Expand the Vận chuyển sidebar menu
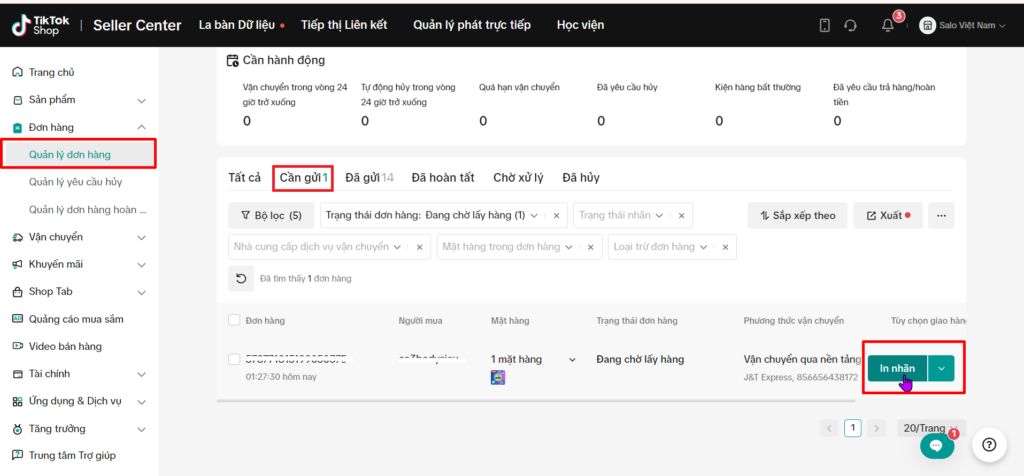1024x476 pixels. coord(142,238)
